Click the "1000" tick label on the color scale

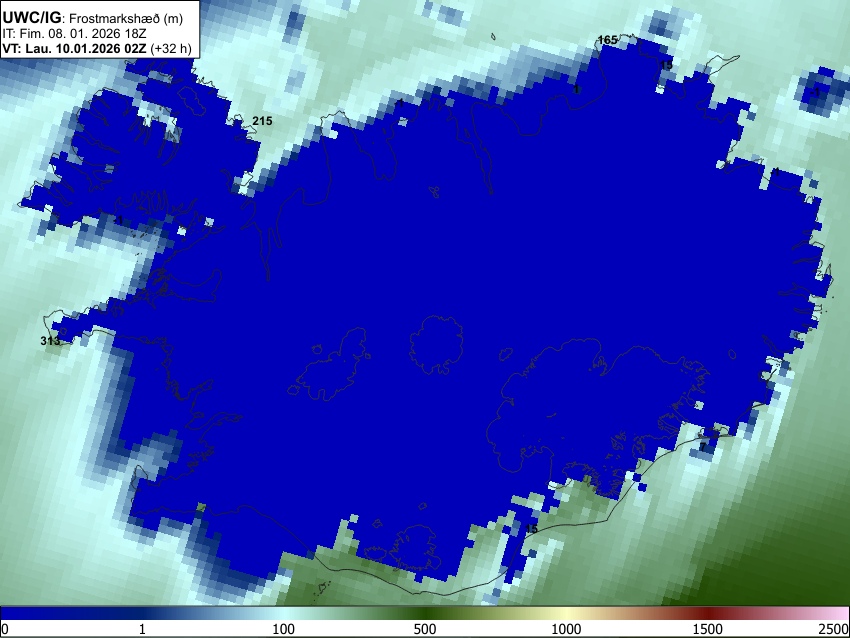coord(566,629)
